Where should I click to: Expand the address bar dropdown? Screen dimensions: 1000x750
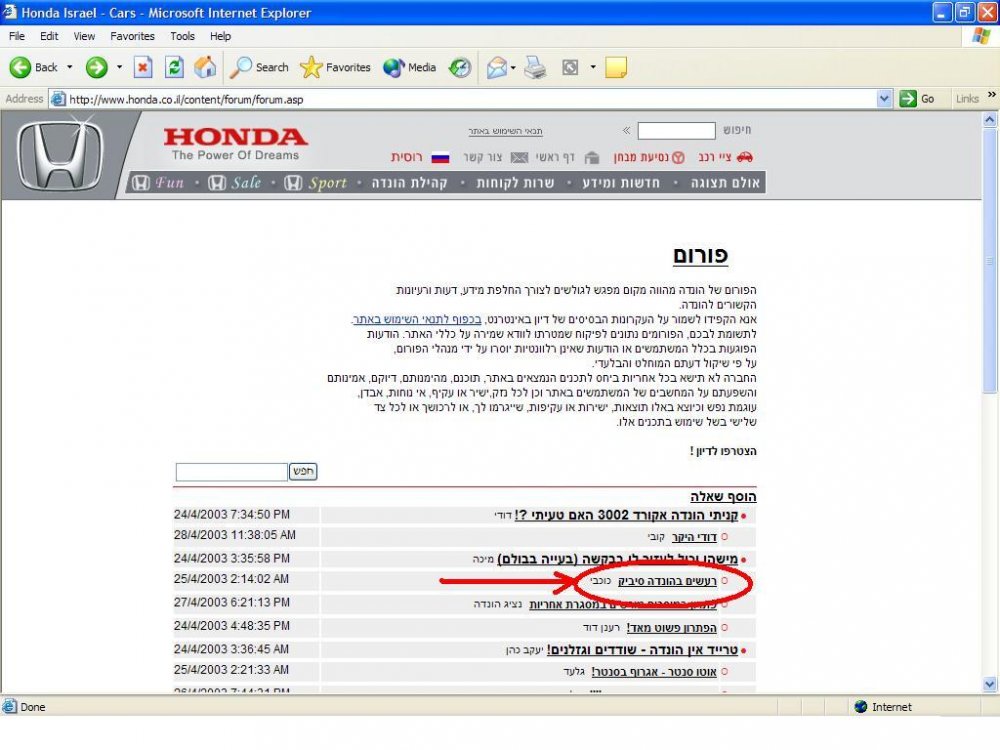(884, 99)
